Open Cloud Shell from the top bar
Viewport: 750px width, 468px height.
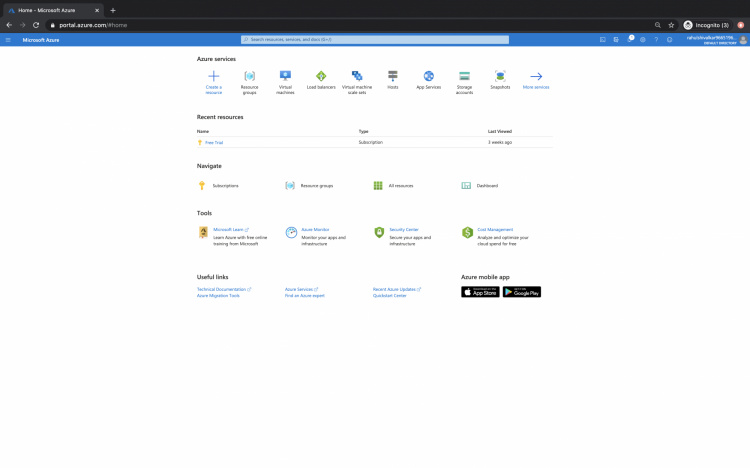(603, 39)
